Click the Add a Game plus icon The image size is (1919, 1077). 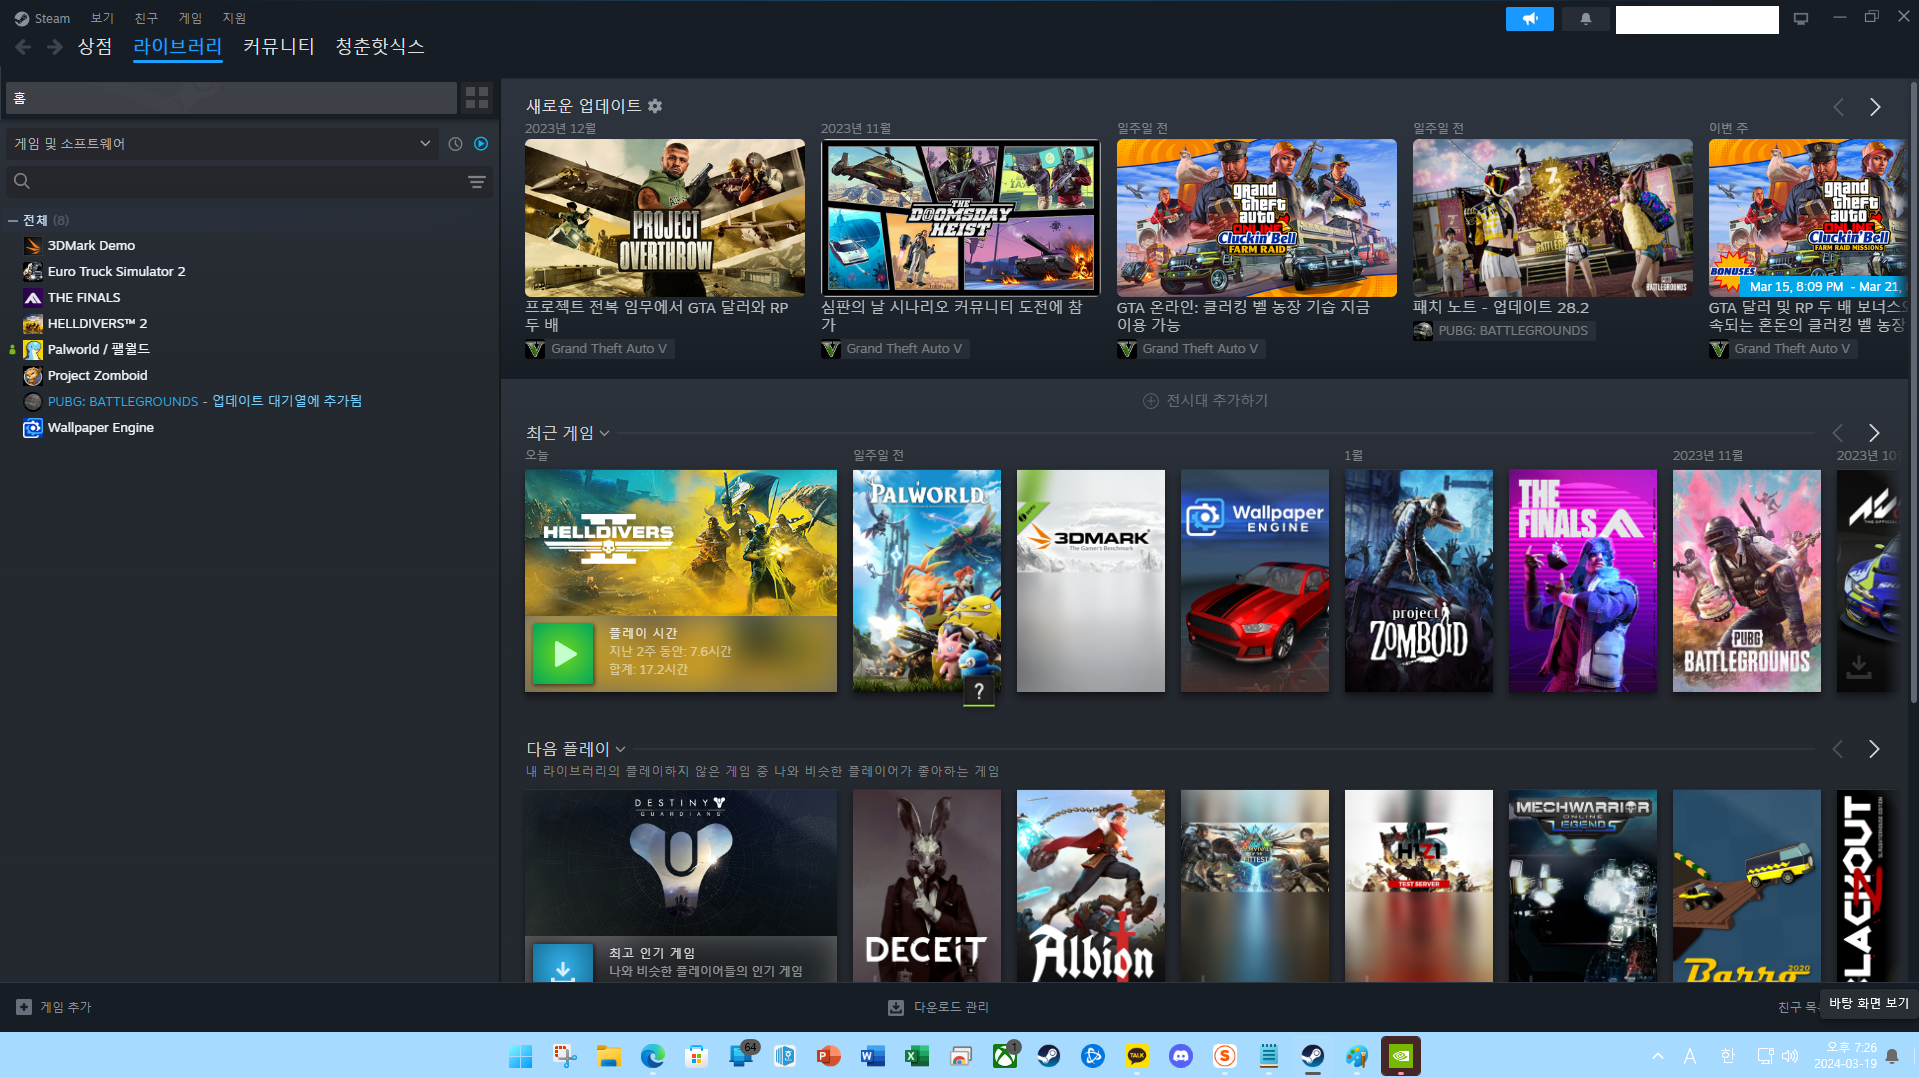point(24,1007)
